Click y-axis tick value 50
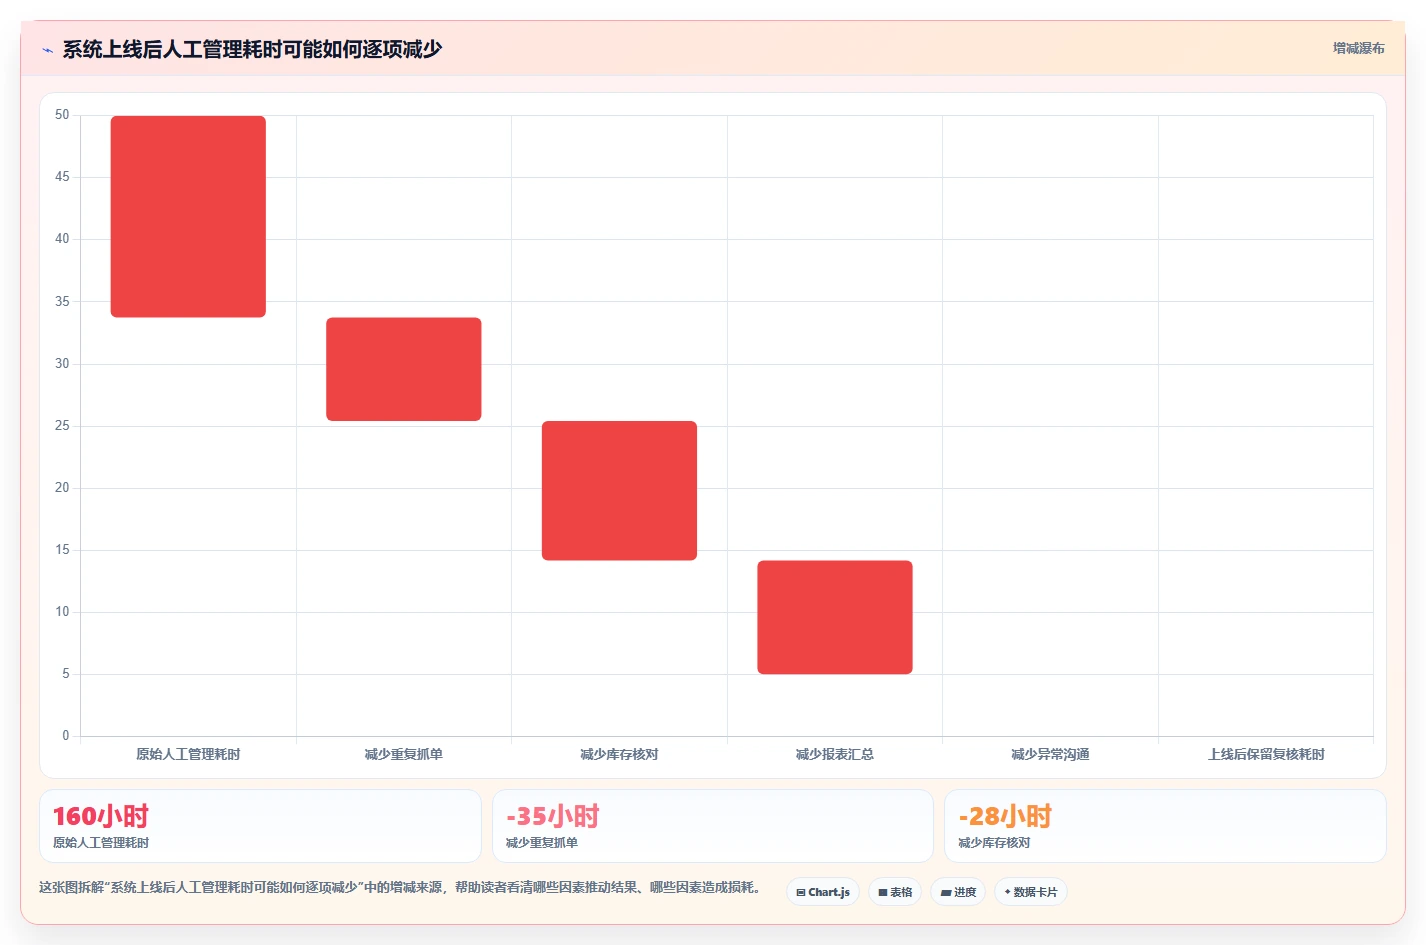Image resolution: width=1426 pixels, height=945 pixels. click(62, 115)
